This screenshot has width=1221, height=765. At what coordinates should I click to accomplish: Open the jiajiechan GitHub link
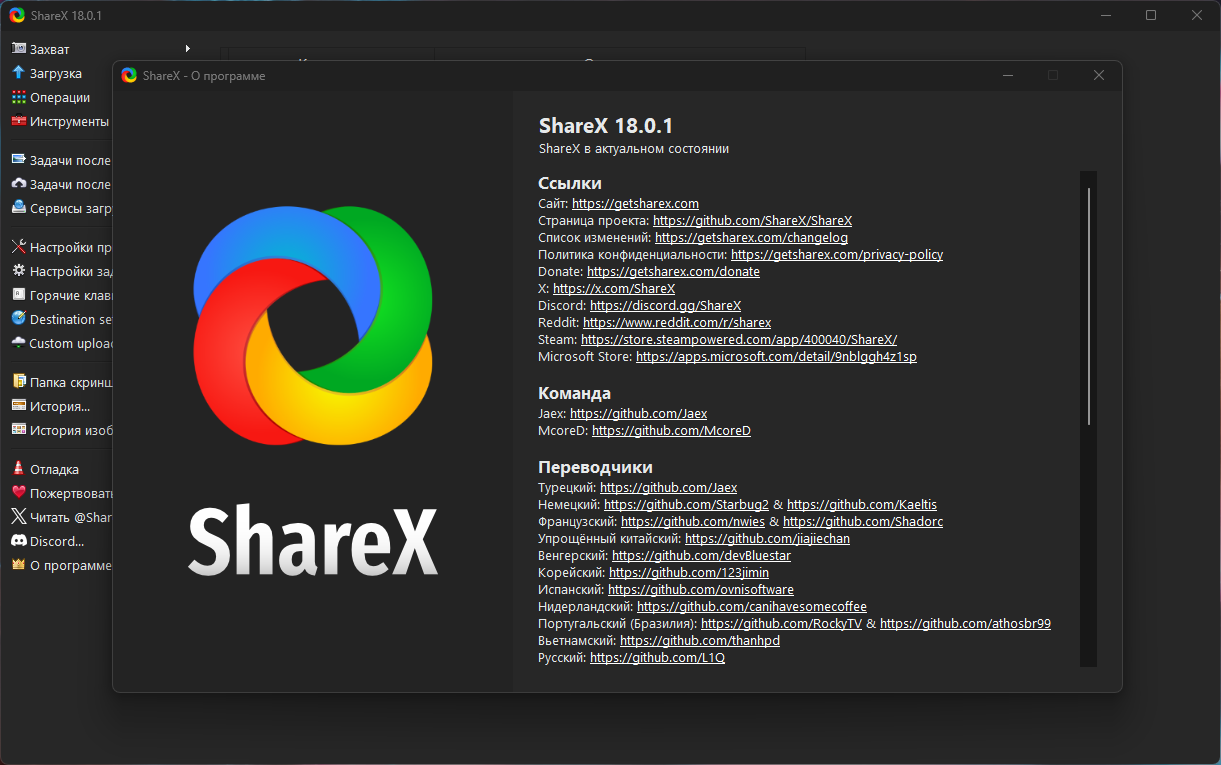(767, 538)
